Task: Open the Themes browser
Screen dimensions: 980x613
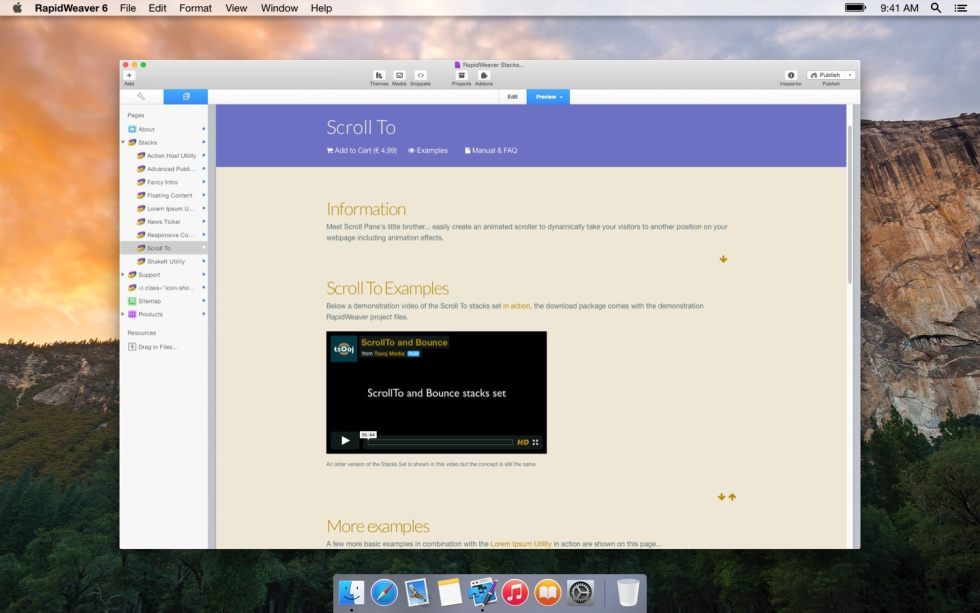Action: (379, 75)
